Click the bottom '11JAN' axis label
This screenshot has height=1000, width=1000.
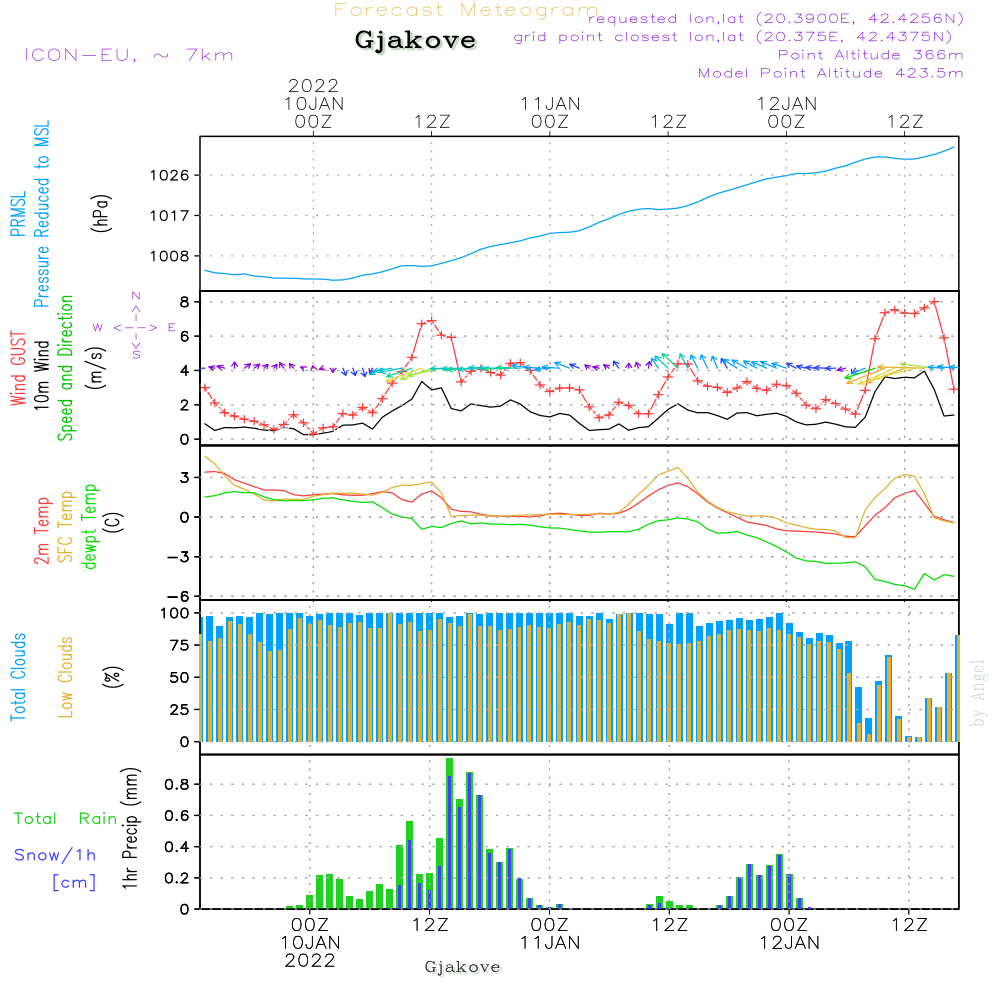click(x=550, y=943)
